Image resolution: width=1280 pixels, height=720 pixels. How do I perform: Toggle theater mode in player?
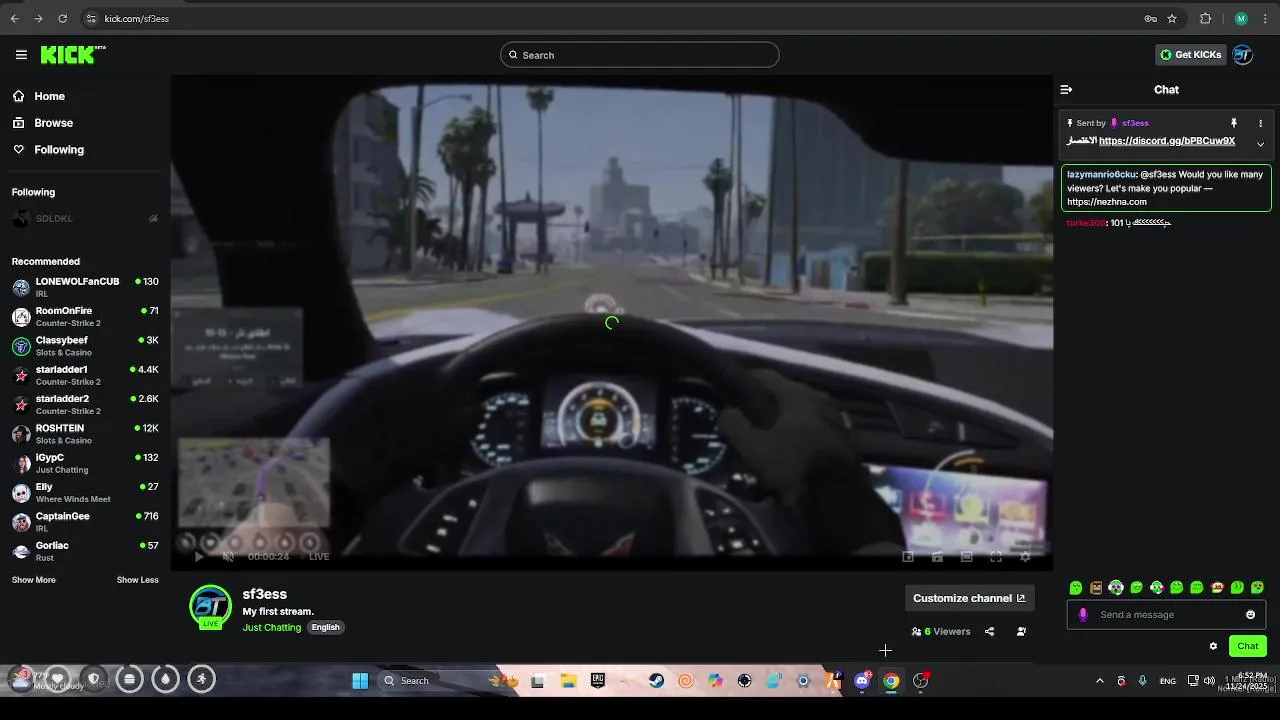[x=966, y=557]
